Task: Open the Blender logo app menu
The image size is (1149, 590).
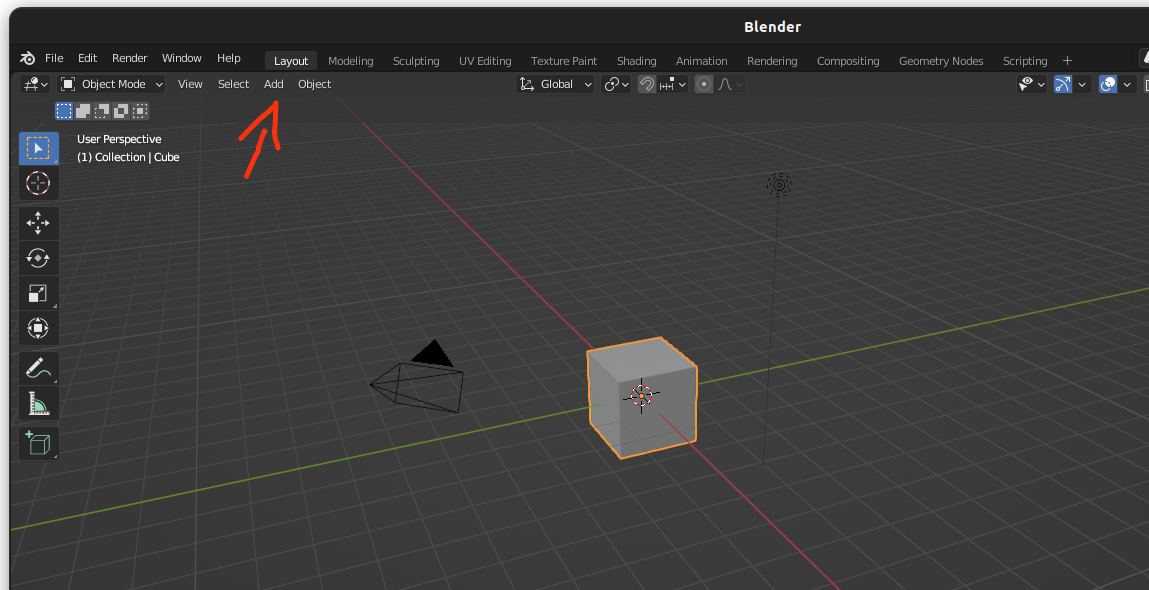Action: pyautogui.click(x=27, y=59)
